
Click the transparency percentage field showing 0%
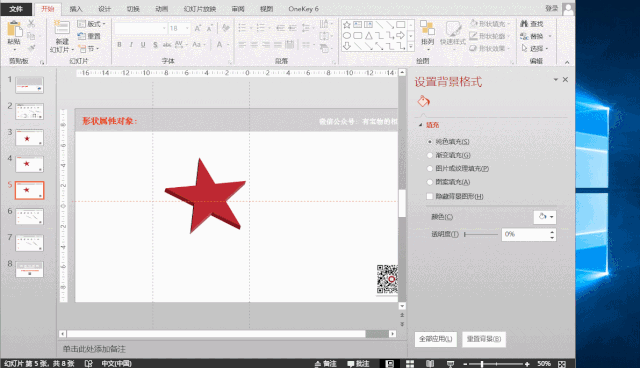click(x=525, y=234)
